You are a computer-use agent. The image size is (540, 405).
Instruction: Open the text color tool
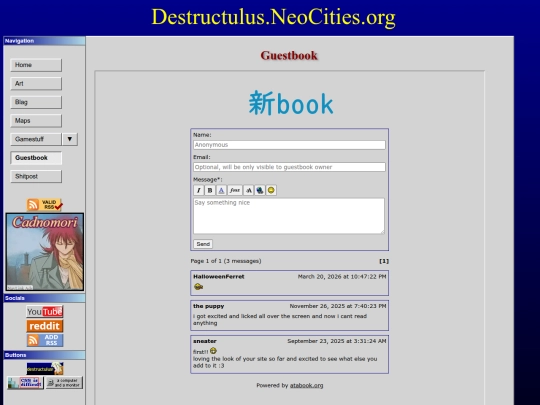221,190
